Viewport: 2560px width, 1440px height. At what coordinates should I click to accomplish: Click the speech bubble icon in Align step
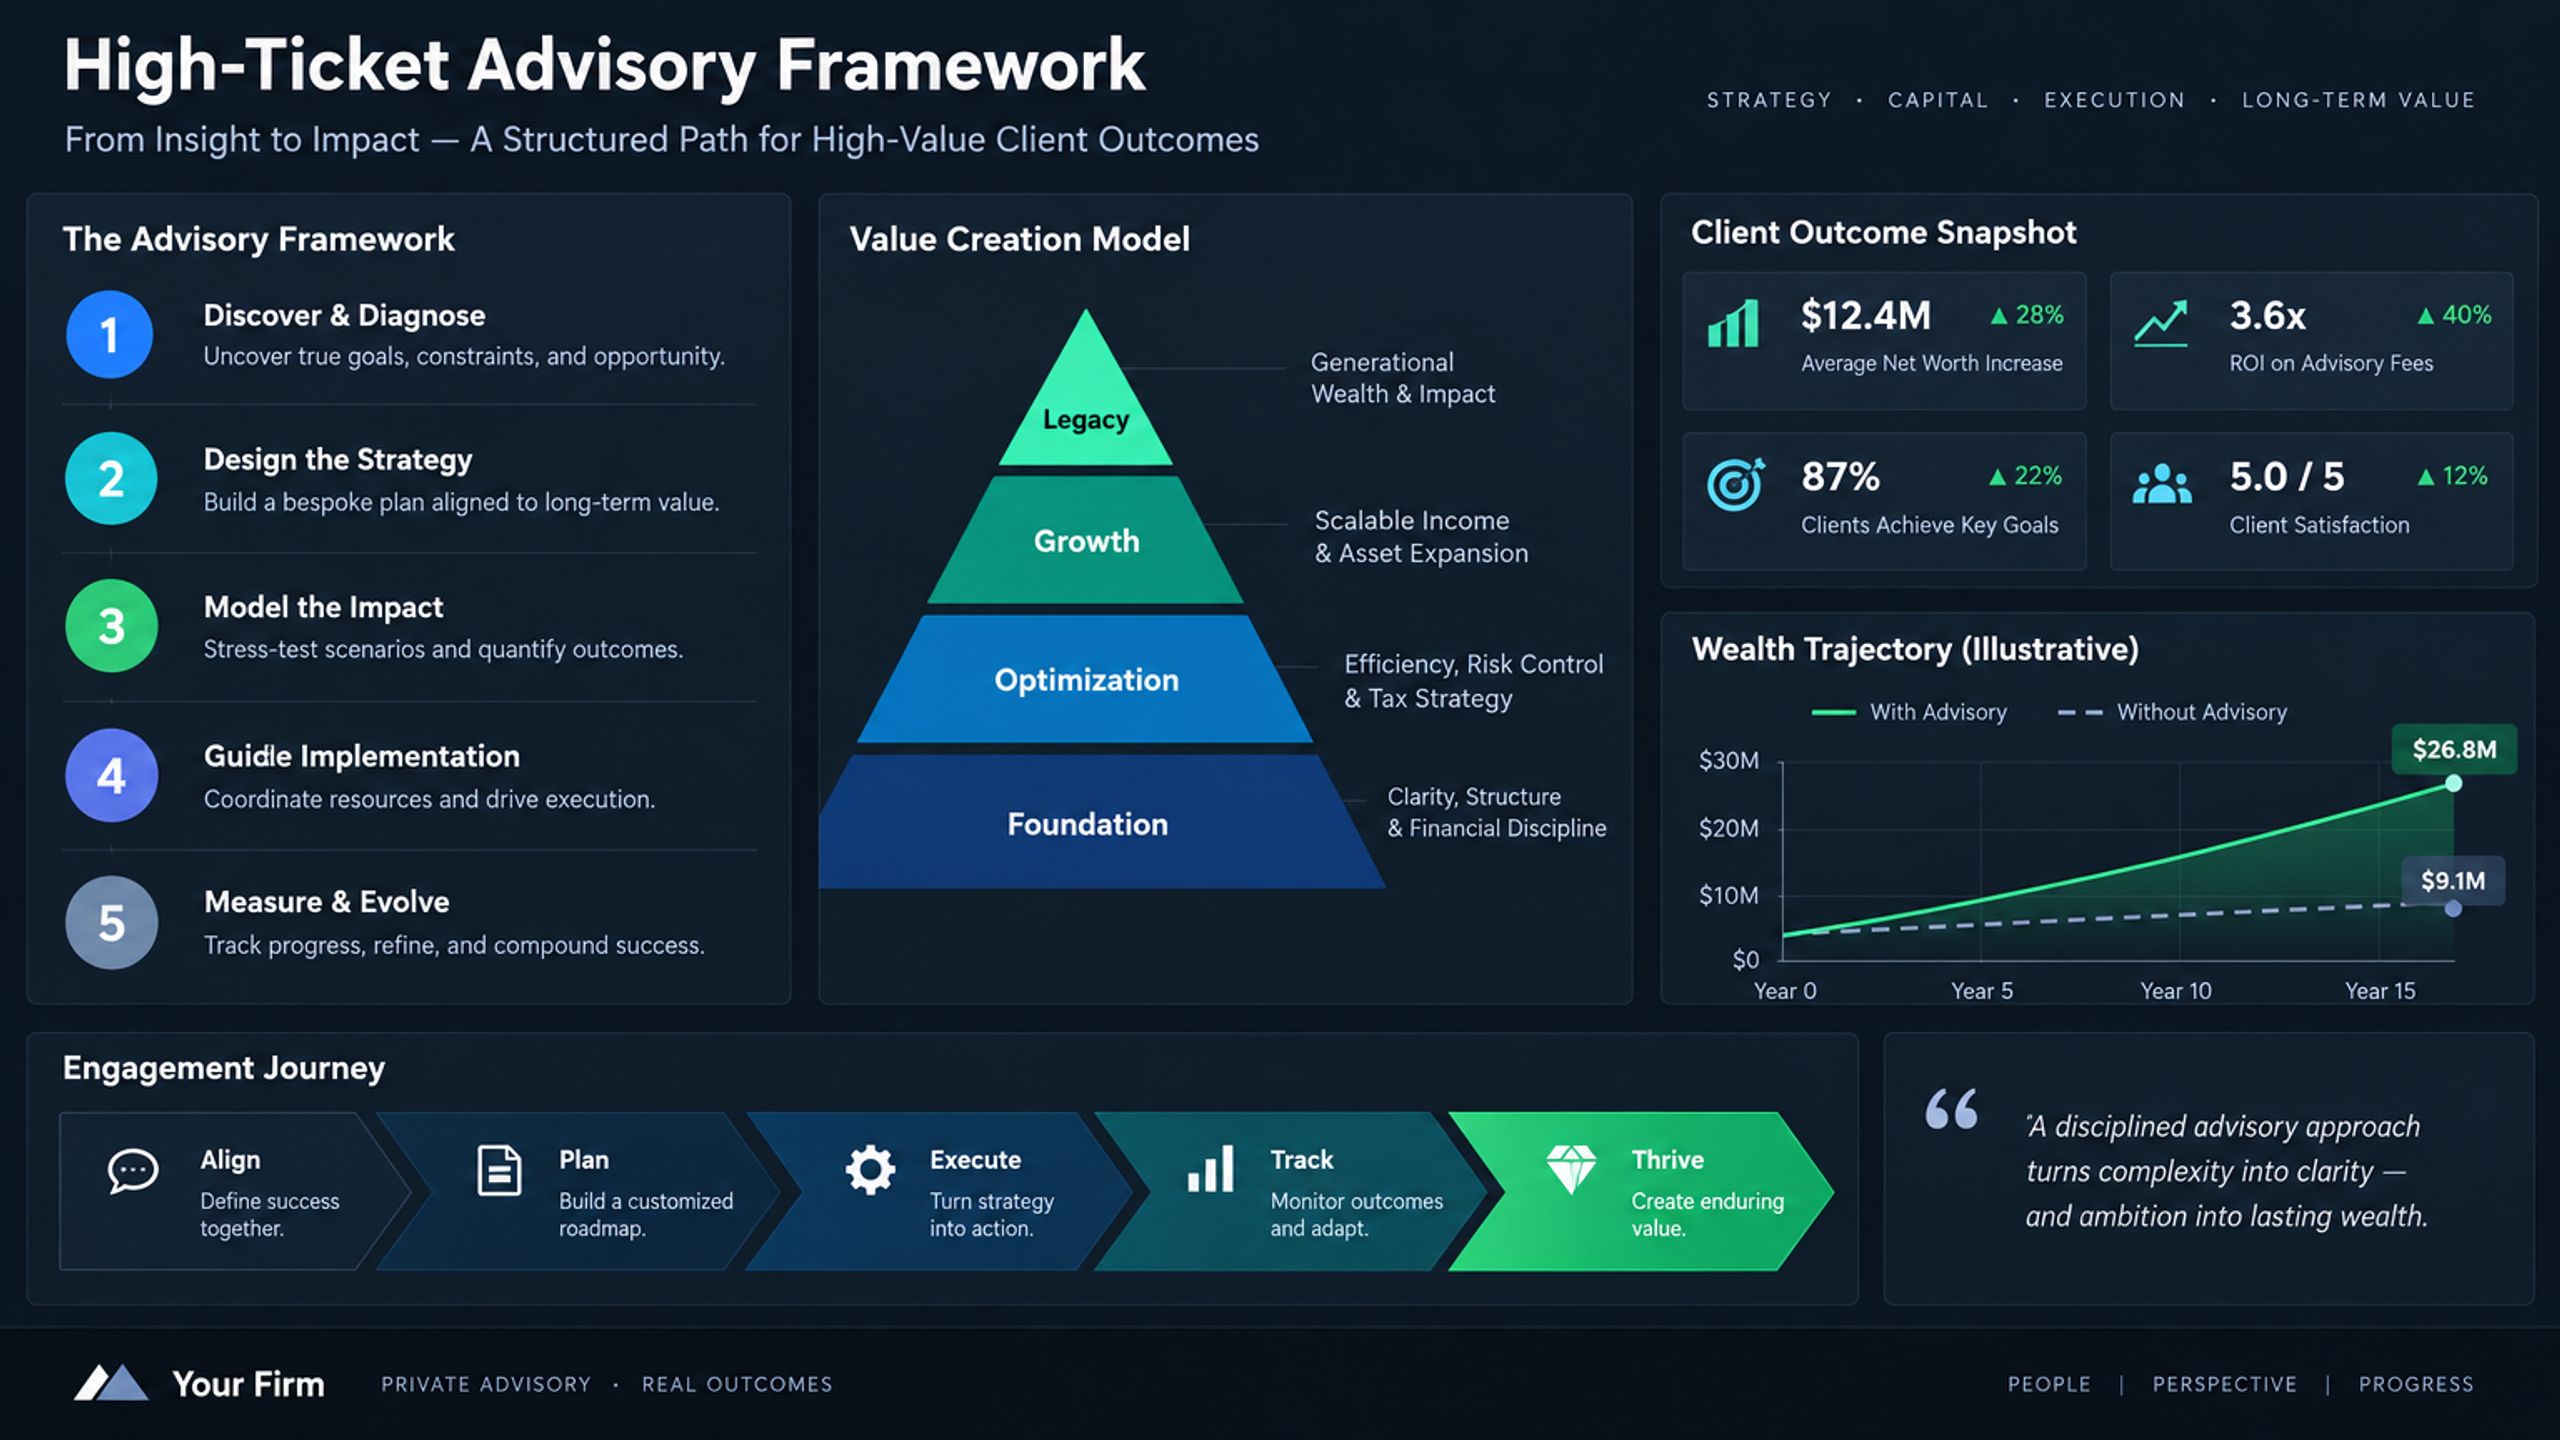(133, 1171)
